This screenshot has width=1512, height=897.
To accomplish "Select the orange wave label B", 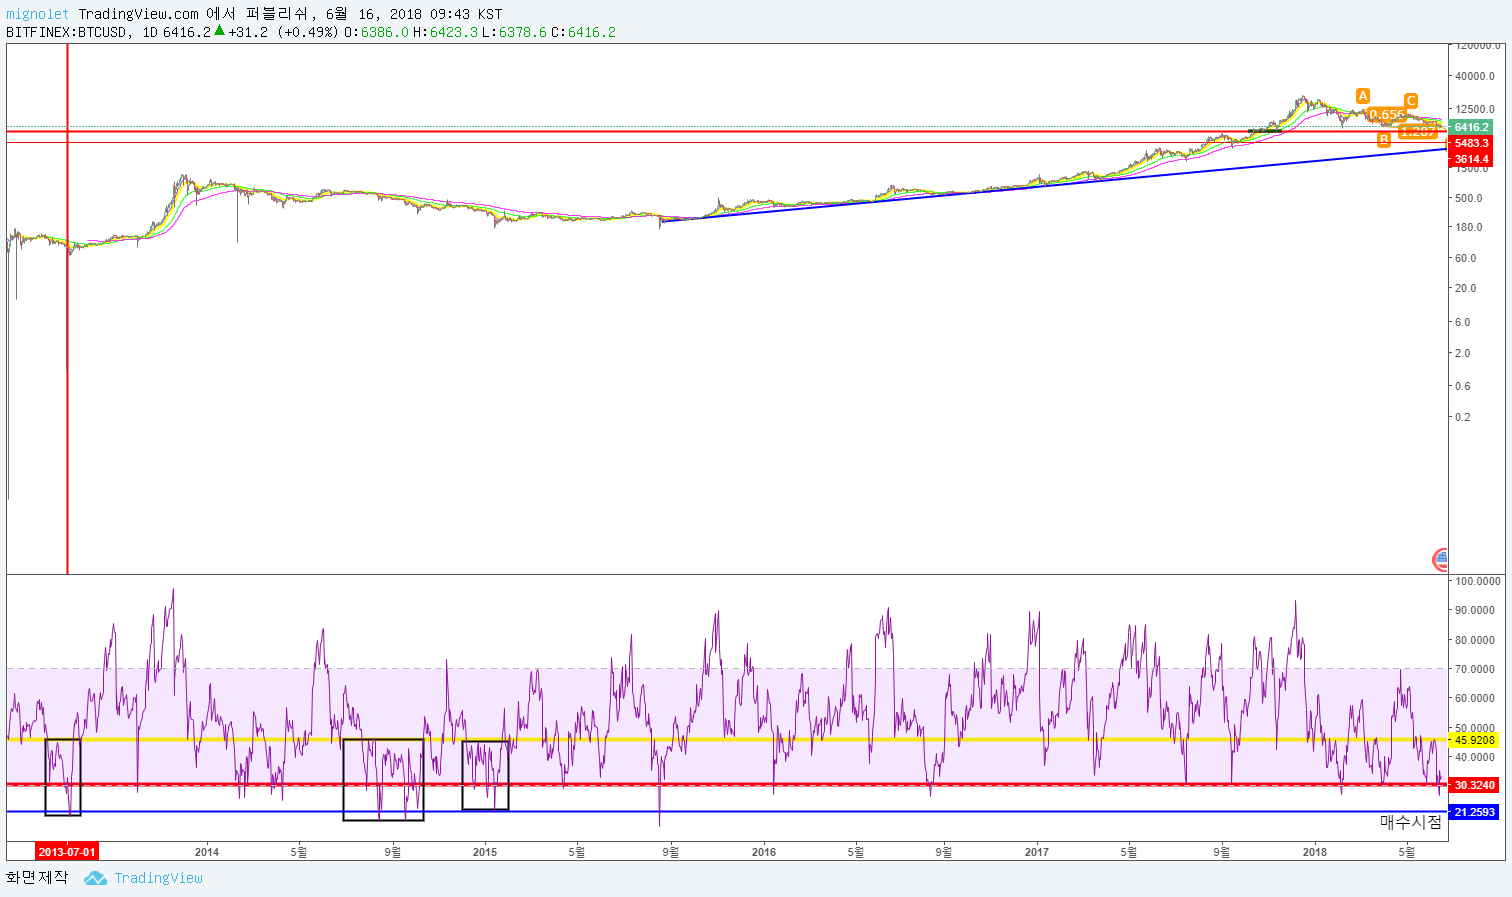I will click(1384, 140).
